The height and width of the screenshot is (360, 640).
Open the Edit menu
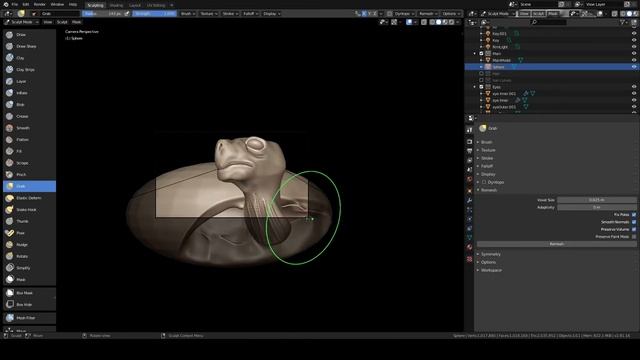pyautogui.click(x=26, y=4)
